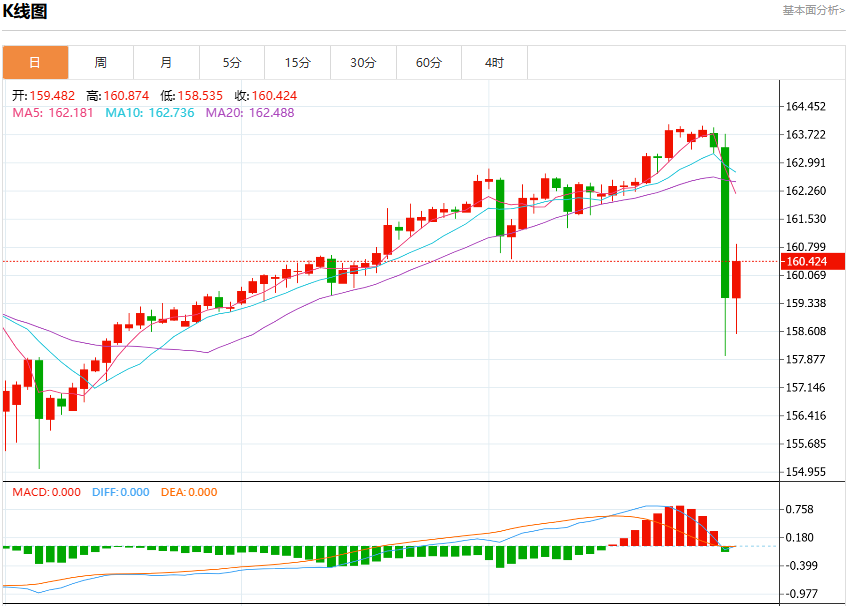This screenshot has height=606, width=855.
Task: Open the 60分 interval tab
Action: (x=429, y=63)
